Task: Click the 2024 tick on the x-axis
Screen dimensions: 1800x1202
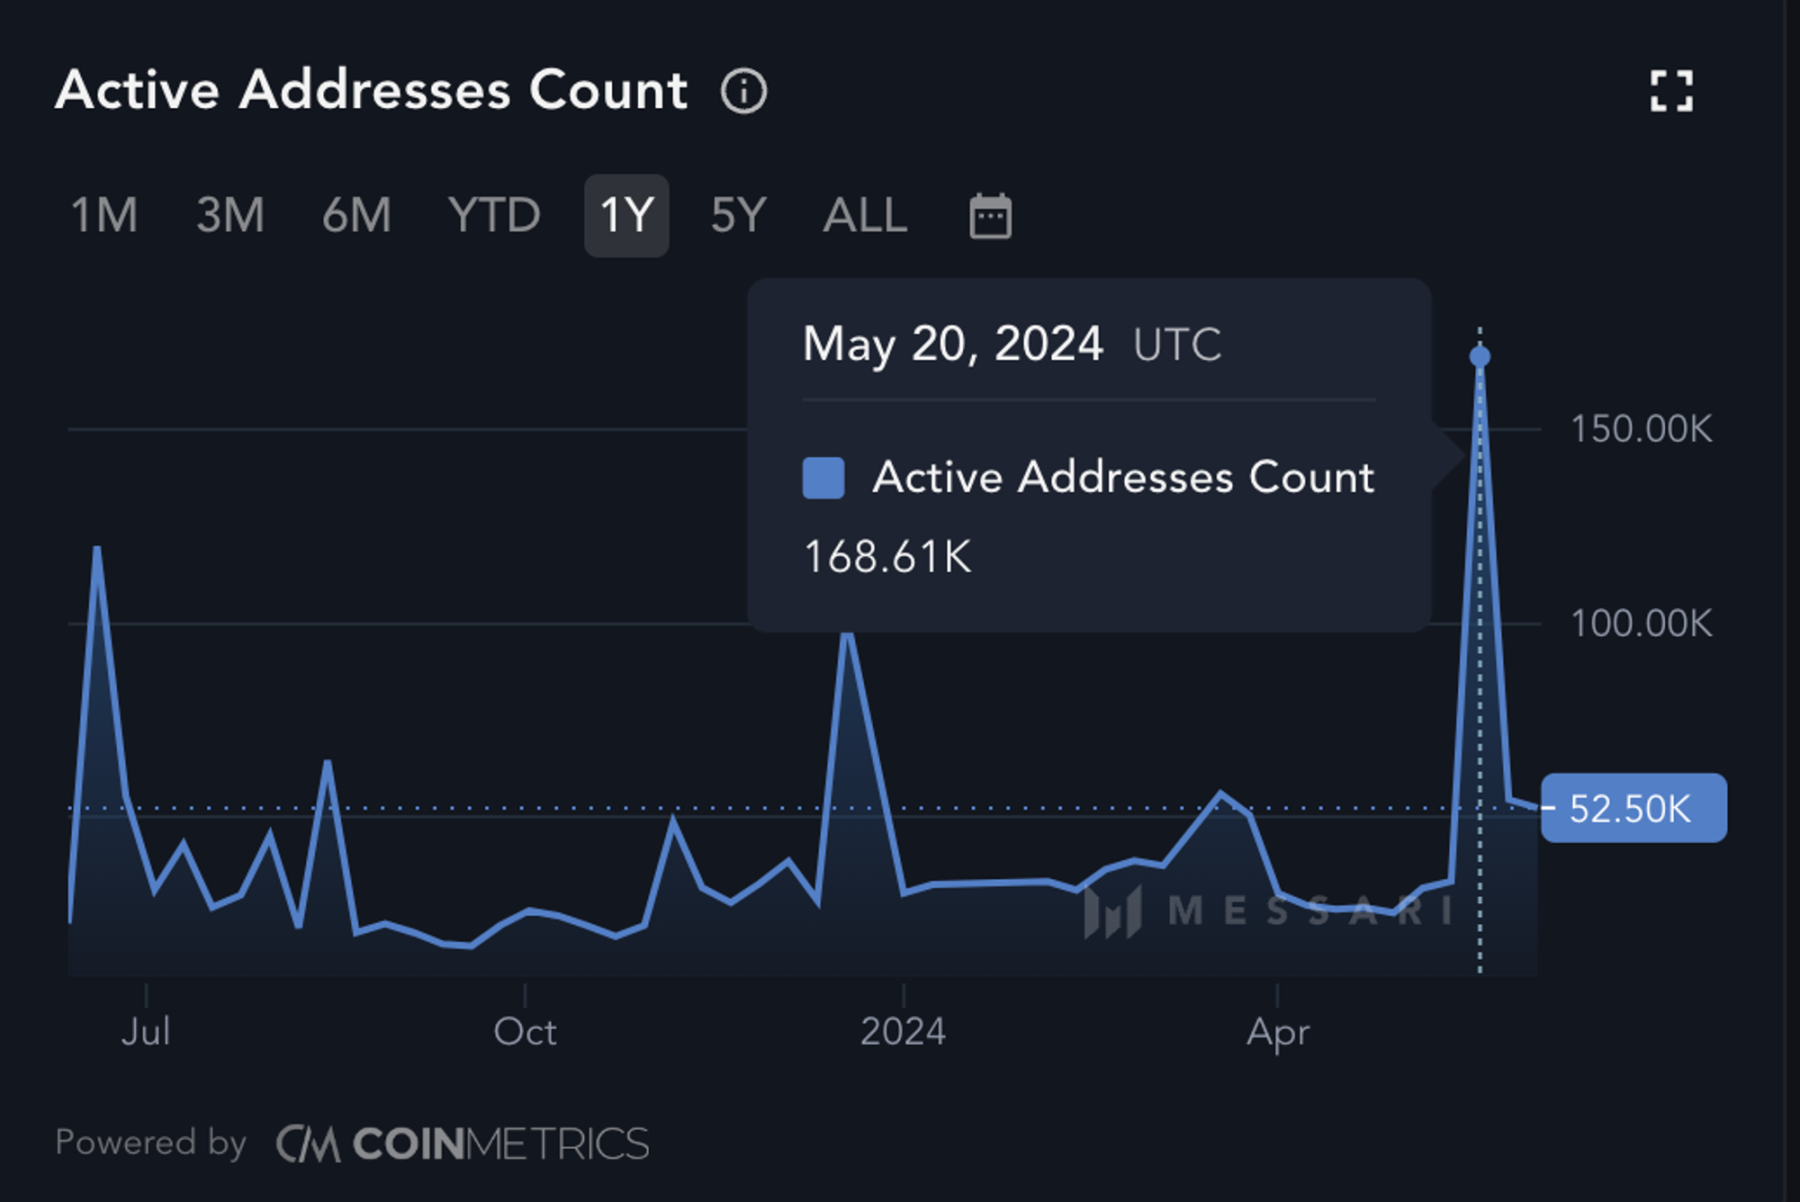Action: pos(903,1031)
